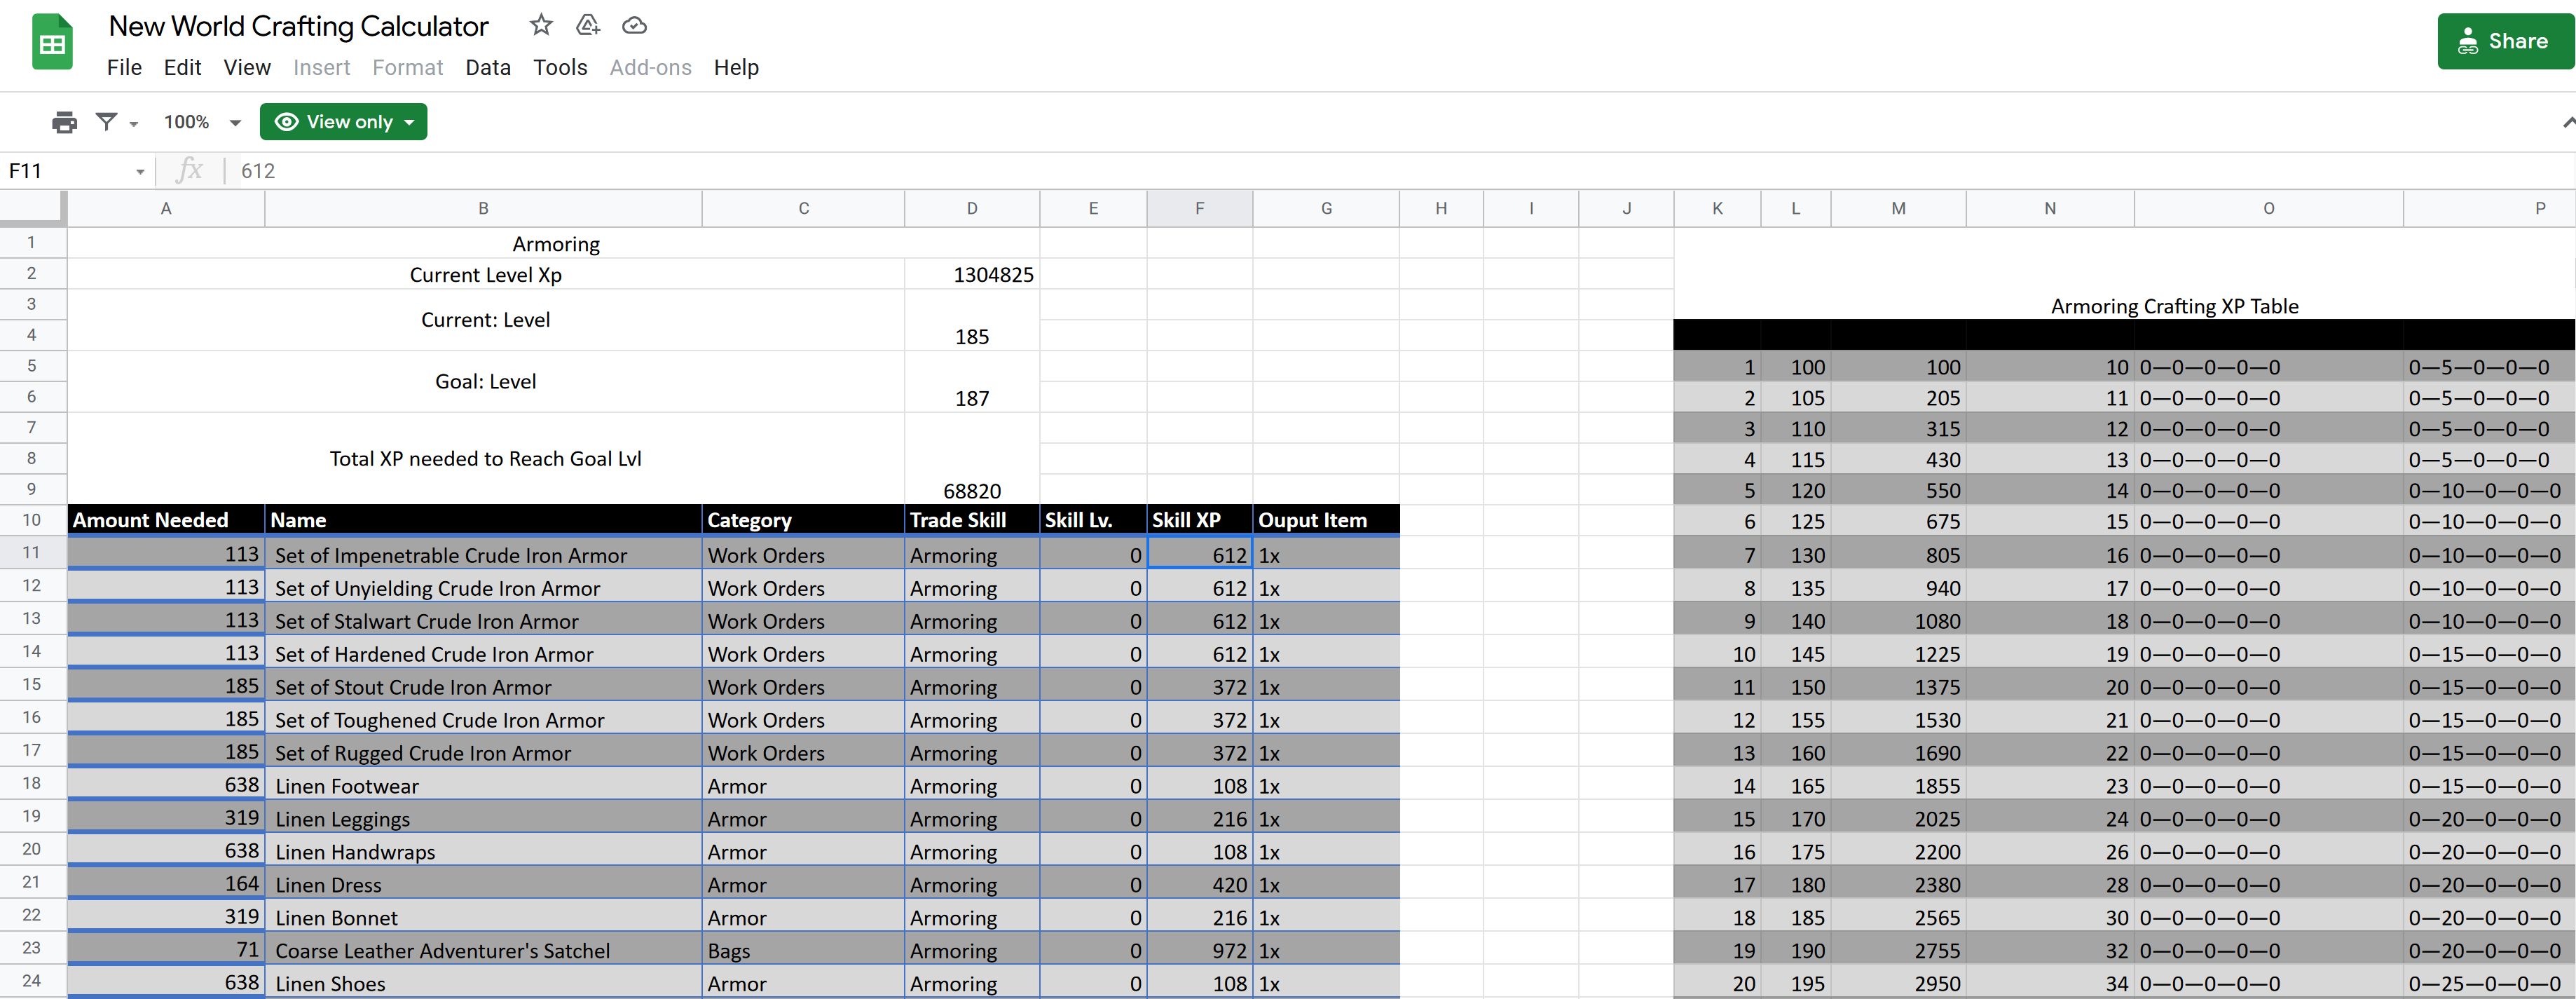Click the document title text
Image resolution: width=2576 pixels, height=999 pixels.
(298, 26)
